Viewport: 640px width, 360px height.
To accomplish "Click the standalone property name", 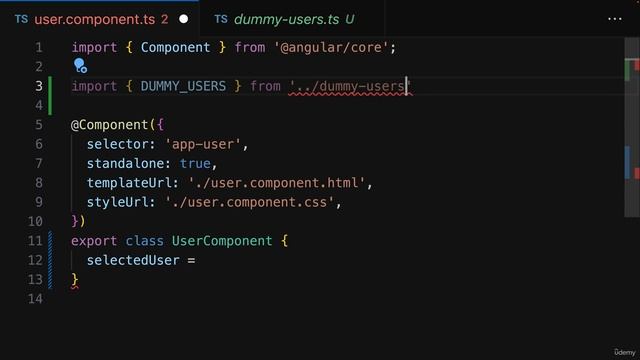I will click(125, 163).
